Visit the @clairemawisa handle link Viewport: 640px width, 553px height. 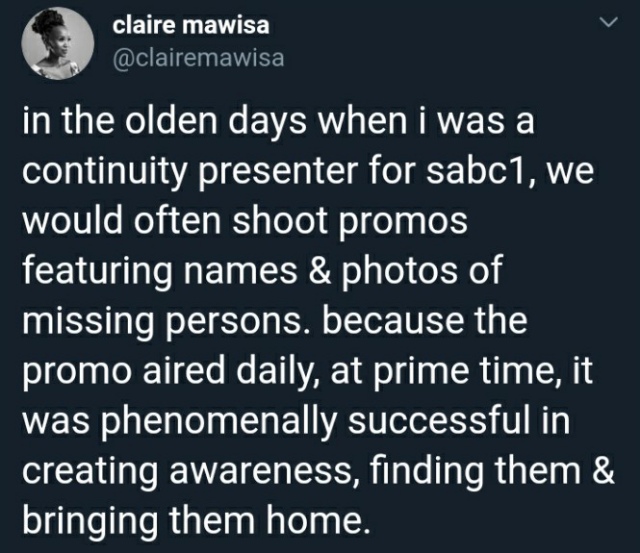(x=198, y=58)
